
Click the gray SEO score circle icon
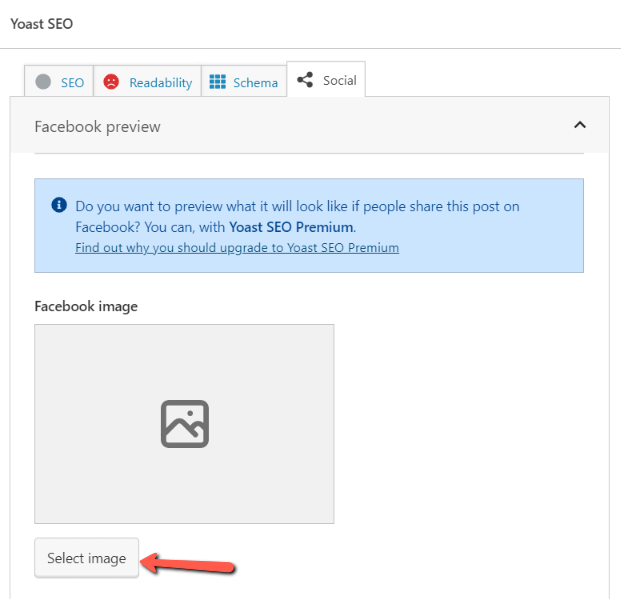pos(43,82)
